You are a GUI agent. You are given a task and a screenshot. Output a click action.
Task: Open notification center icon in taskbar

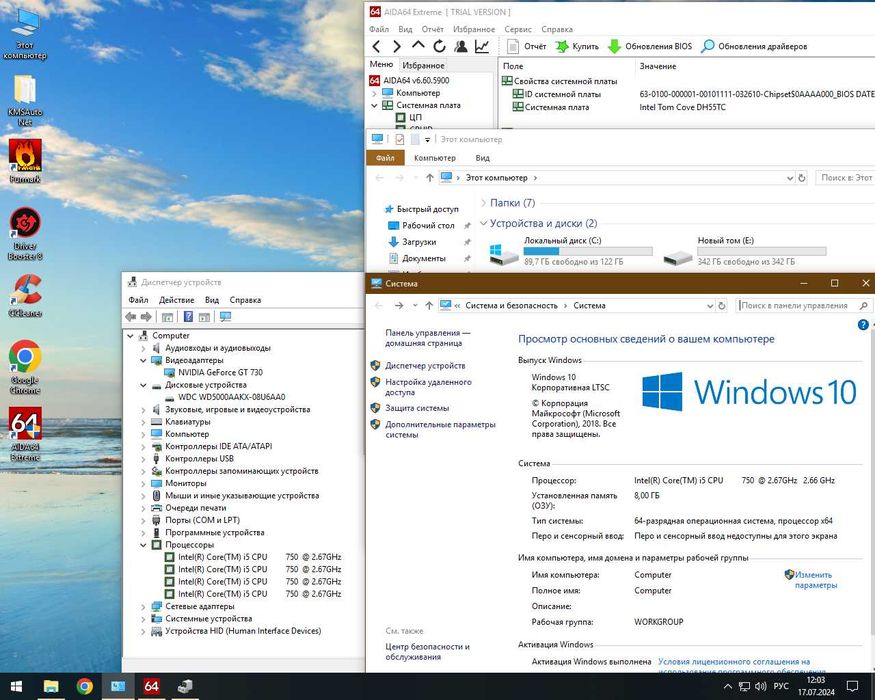pos(852,686)
